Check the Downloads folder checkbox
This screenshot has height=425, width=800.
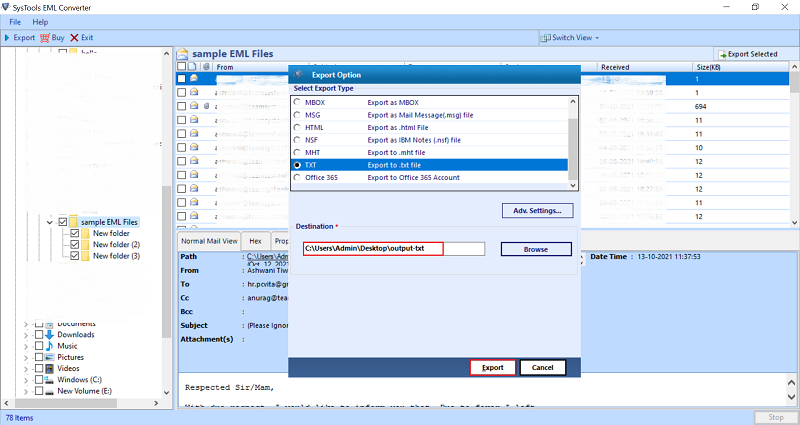coord(39,335)
